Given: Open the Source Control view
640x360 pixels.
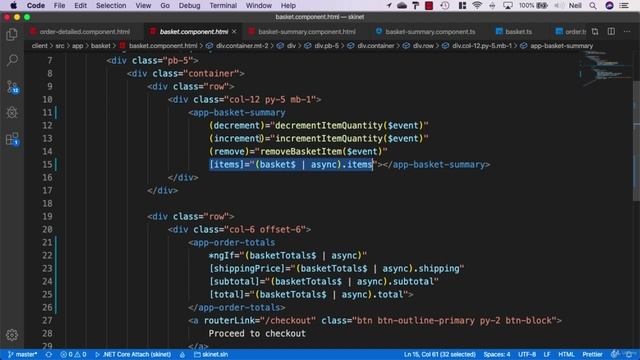Looking at the screenshot, I should 12,87.
